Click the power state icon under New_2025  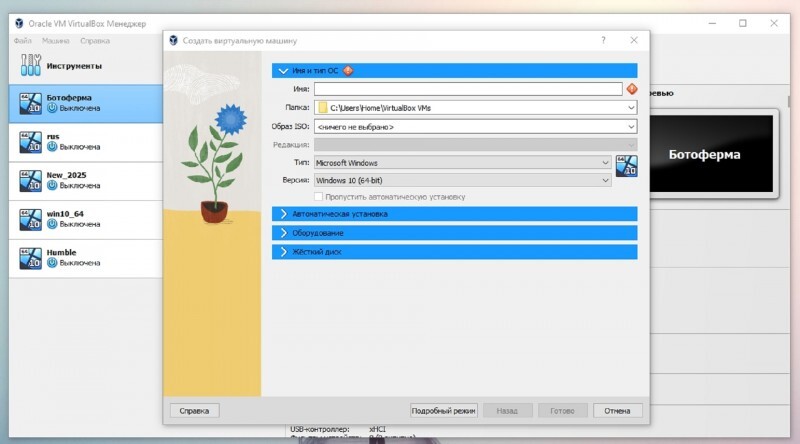52,186
